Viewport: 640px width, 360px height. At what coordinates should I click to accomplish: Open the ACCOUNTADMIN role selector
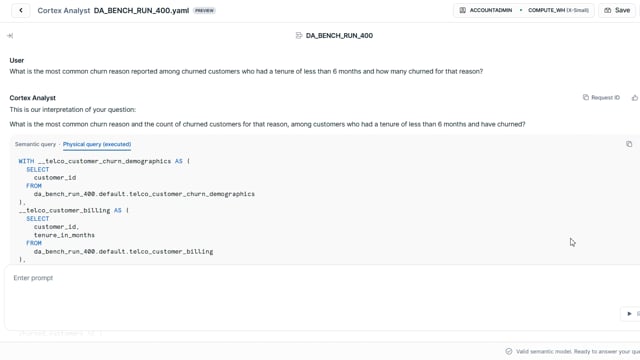click(486, 10)
